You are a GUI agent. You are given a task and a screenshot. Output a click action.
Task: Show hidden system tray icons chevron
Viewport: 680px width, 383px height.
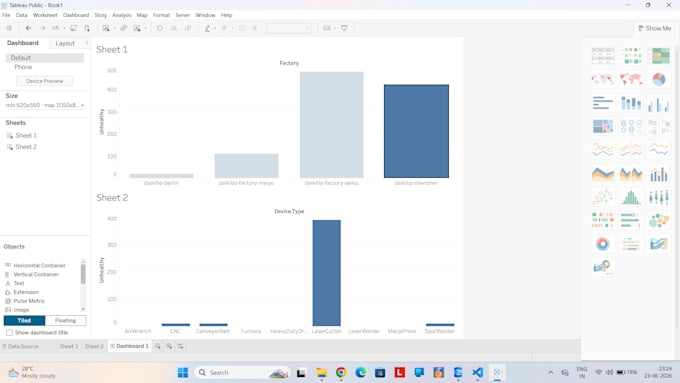coord(551,373)
